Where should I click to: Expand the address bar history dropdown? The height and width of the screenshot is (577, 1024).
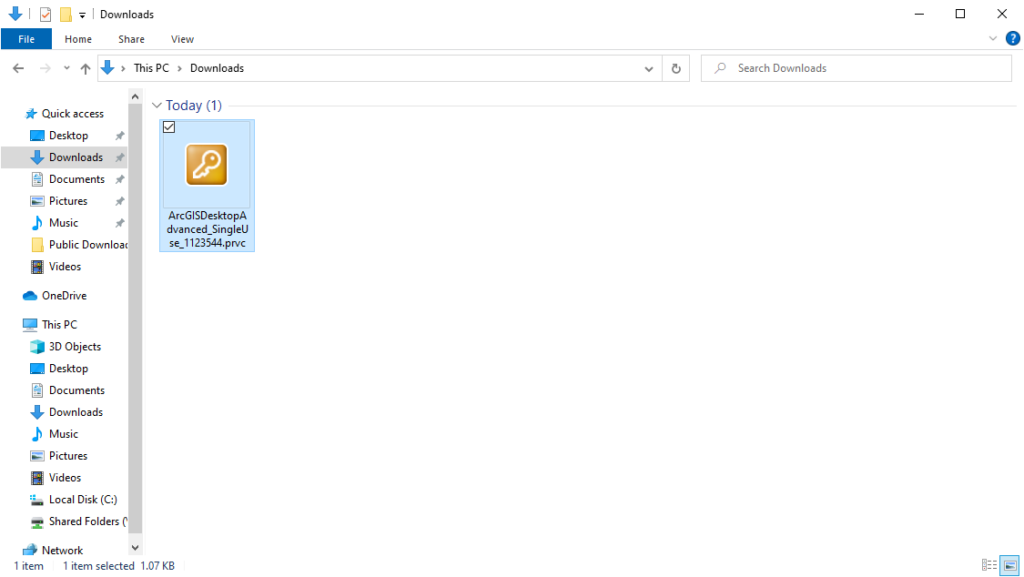coord(648,69)
